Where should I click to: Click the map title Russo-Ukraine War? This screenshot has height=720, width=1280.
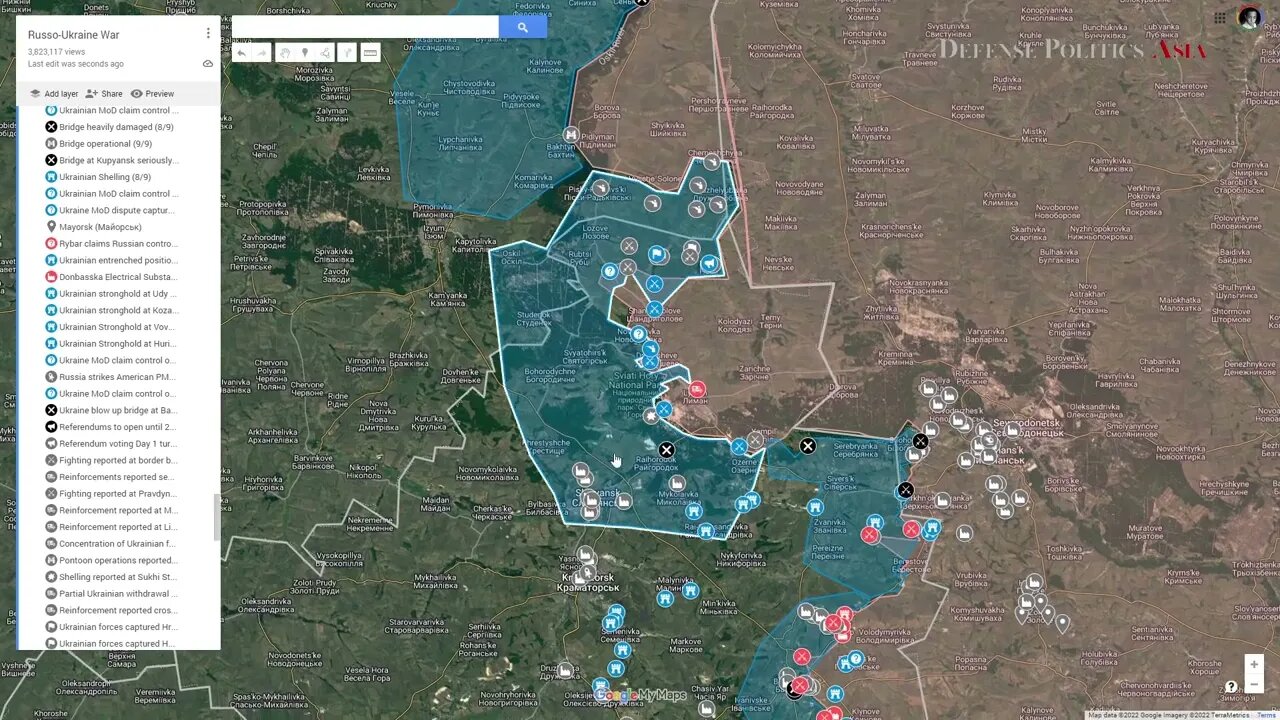(73, 35)
